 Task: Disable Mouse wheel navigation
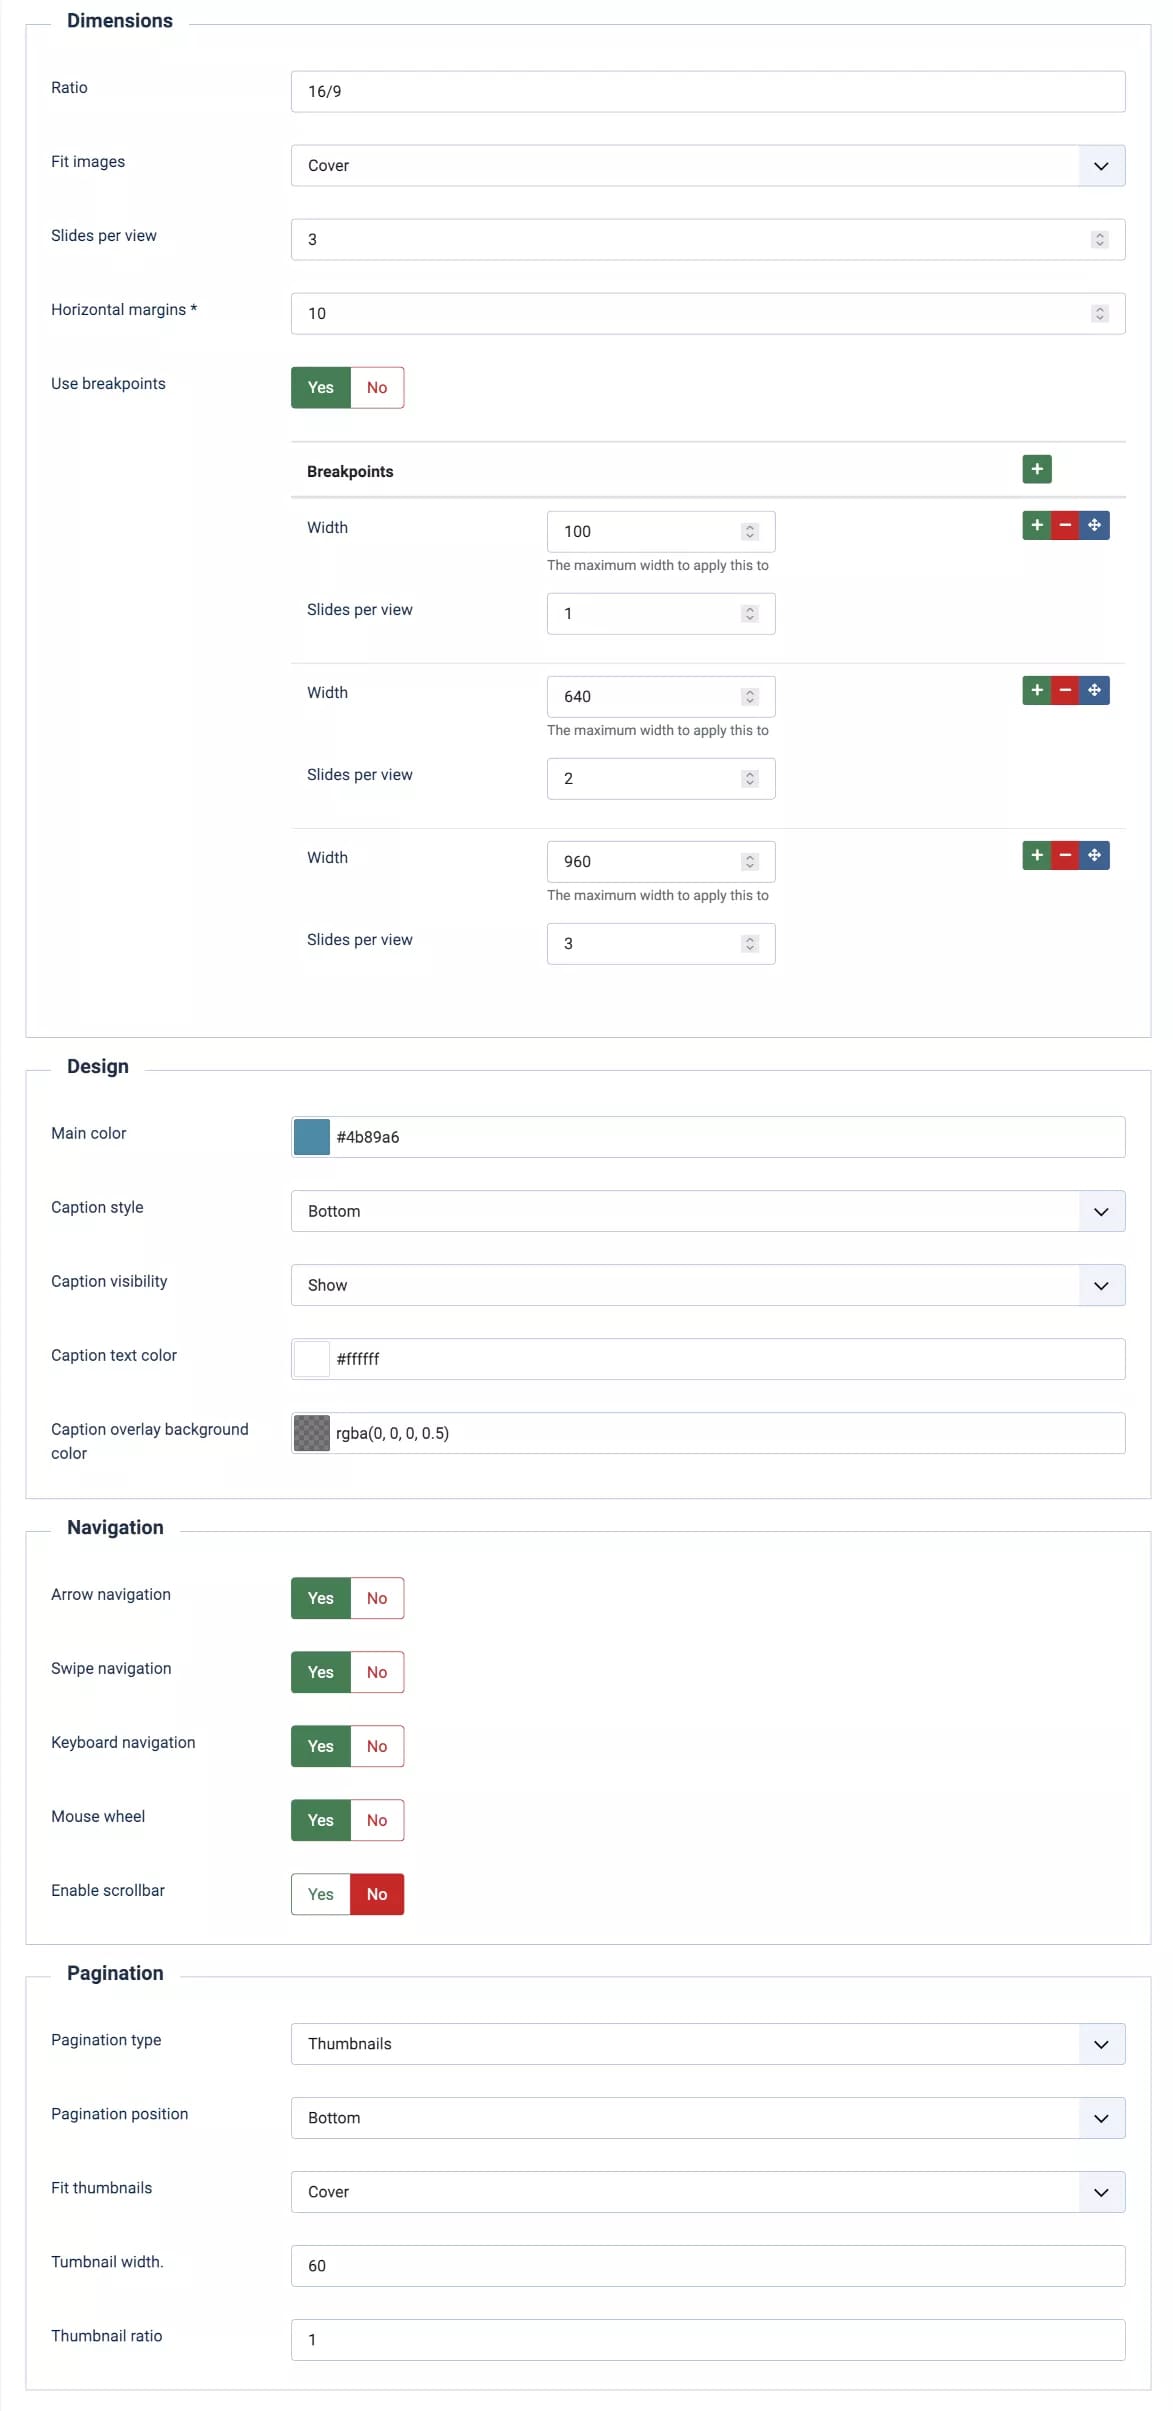[x=376, y=1820]
